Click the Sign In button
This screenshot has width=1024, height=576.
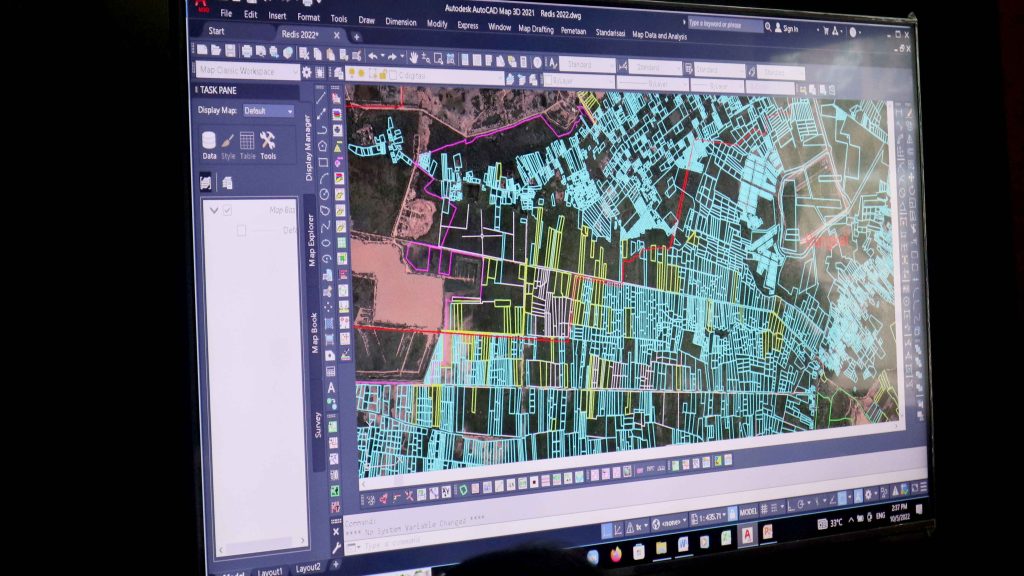[x=788, y=29]
